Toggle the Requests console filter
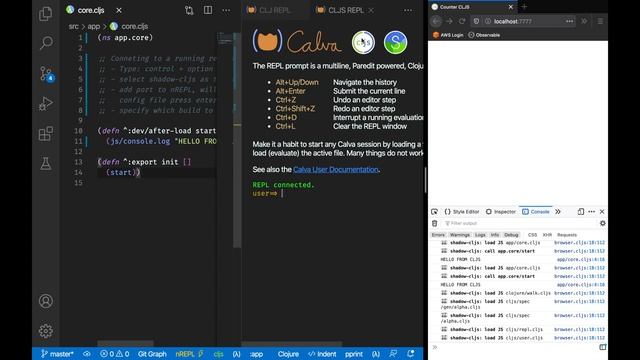Screen dimensions: 640x360 [567, 235]
